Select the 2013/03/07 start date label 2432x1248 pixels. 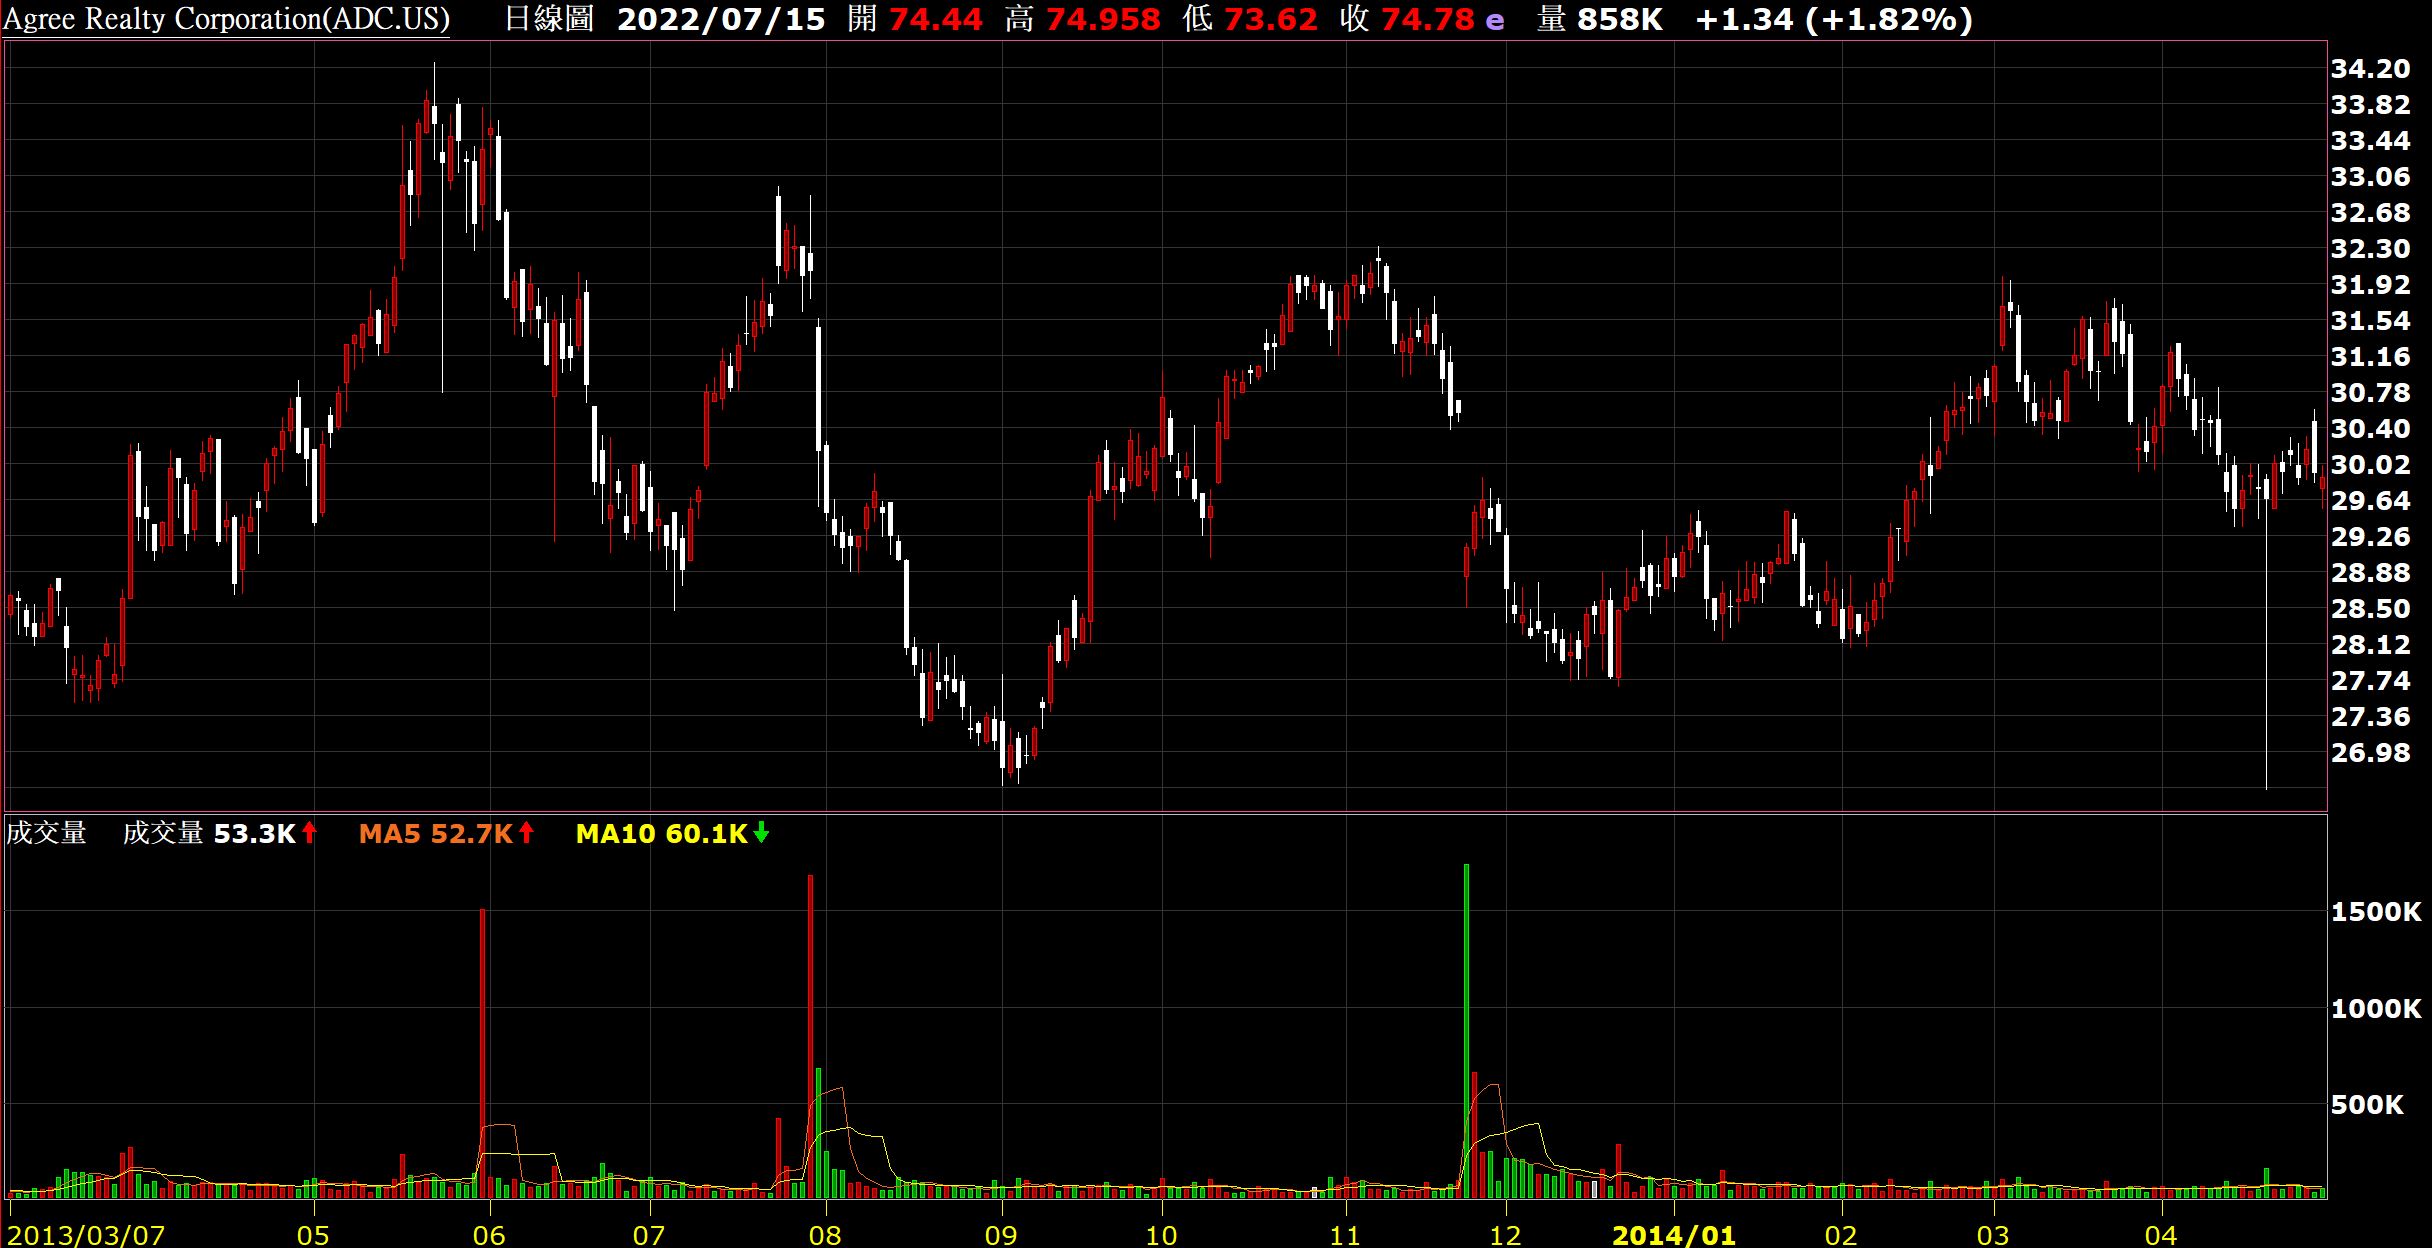[x=86, y=1235]
